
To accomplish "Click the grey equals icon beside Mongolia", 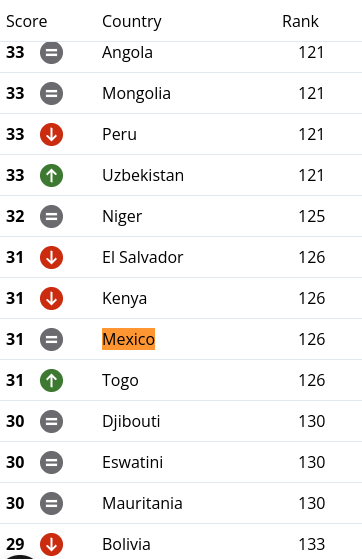I will (x=51, y=93).
